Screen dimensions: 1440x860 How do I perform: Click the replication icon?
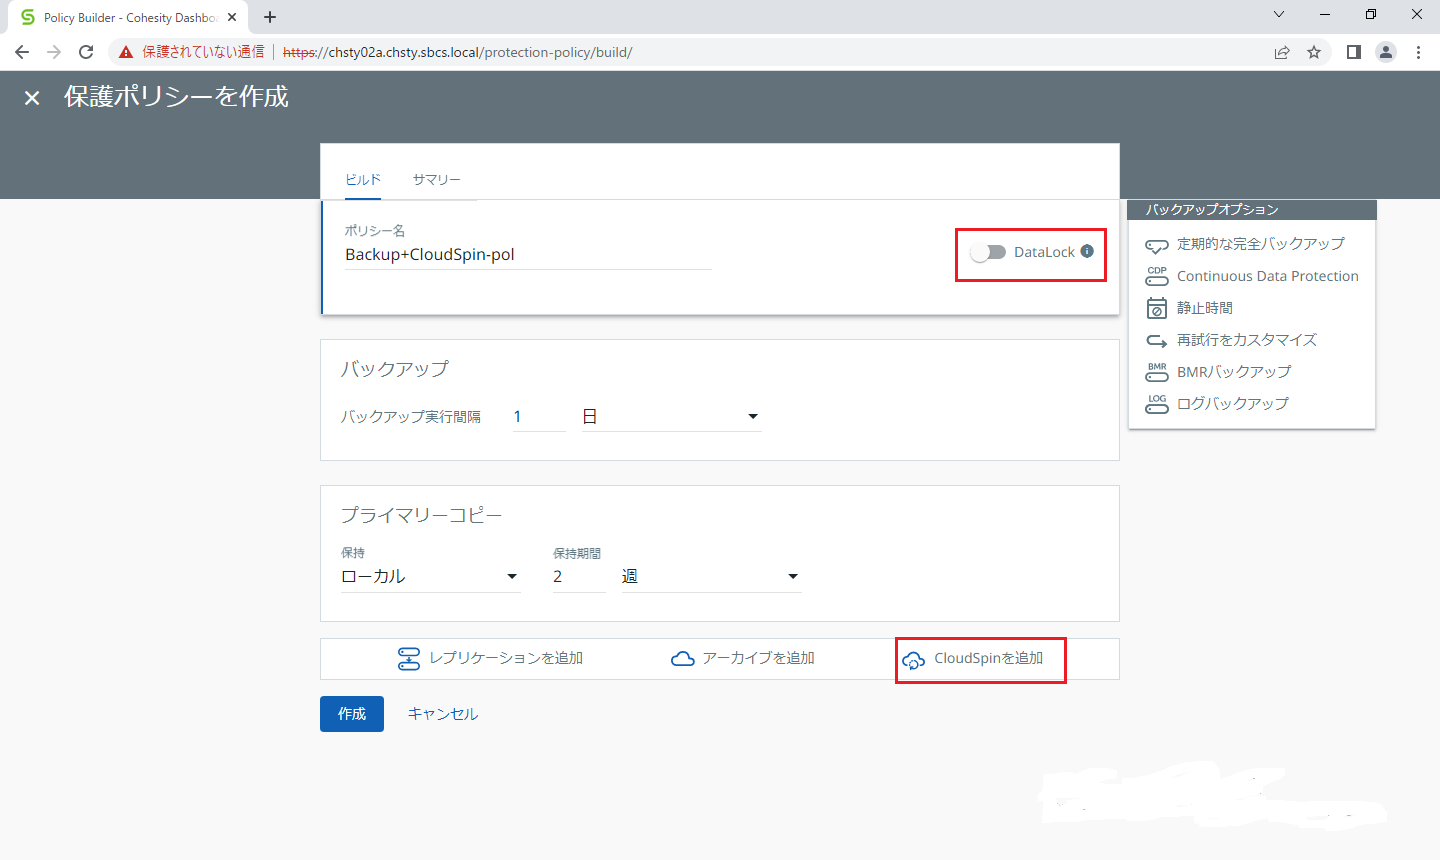click(409, 658)
